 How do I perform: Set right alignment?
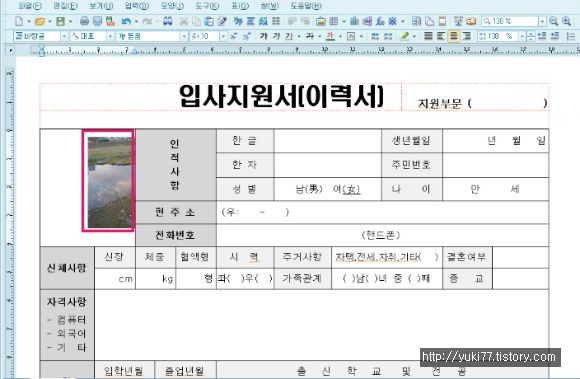click(x=467, y=36)
